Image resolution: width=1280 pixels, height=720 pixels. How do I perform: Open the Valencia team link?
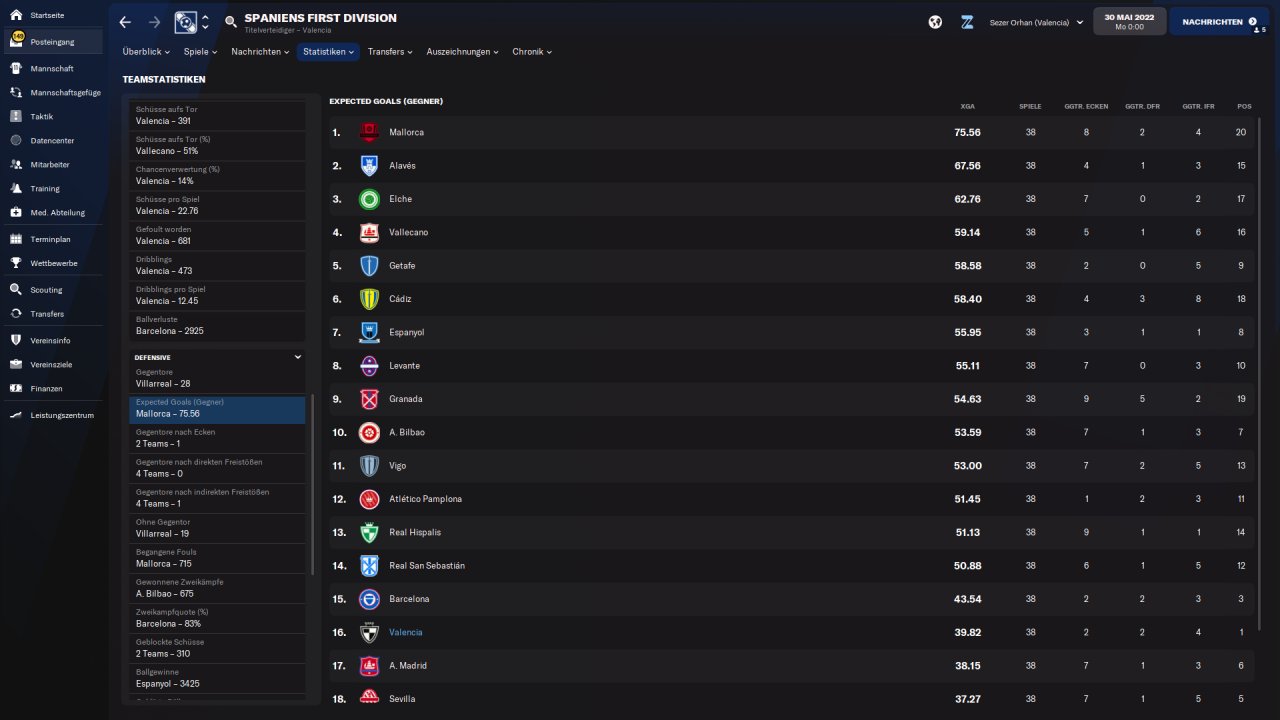pyautogui.click(x=405, y=632)
